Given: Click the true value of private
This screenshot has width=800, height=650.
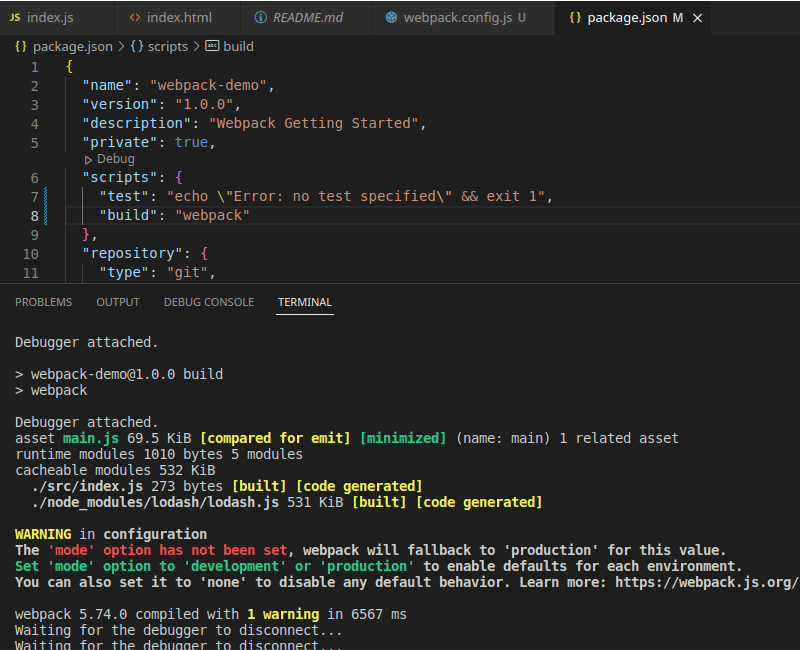Looking at the screenshot, I should click(x=191, y=142).
